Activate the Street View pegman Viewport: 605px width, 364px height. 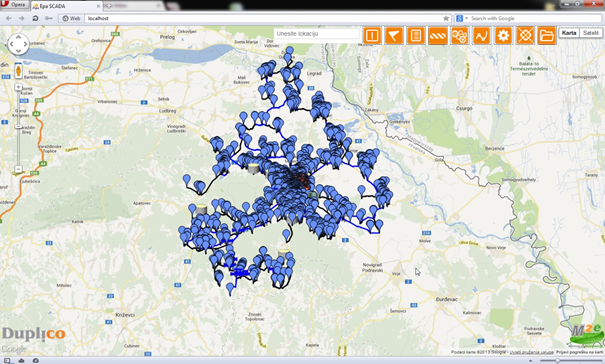18,71
